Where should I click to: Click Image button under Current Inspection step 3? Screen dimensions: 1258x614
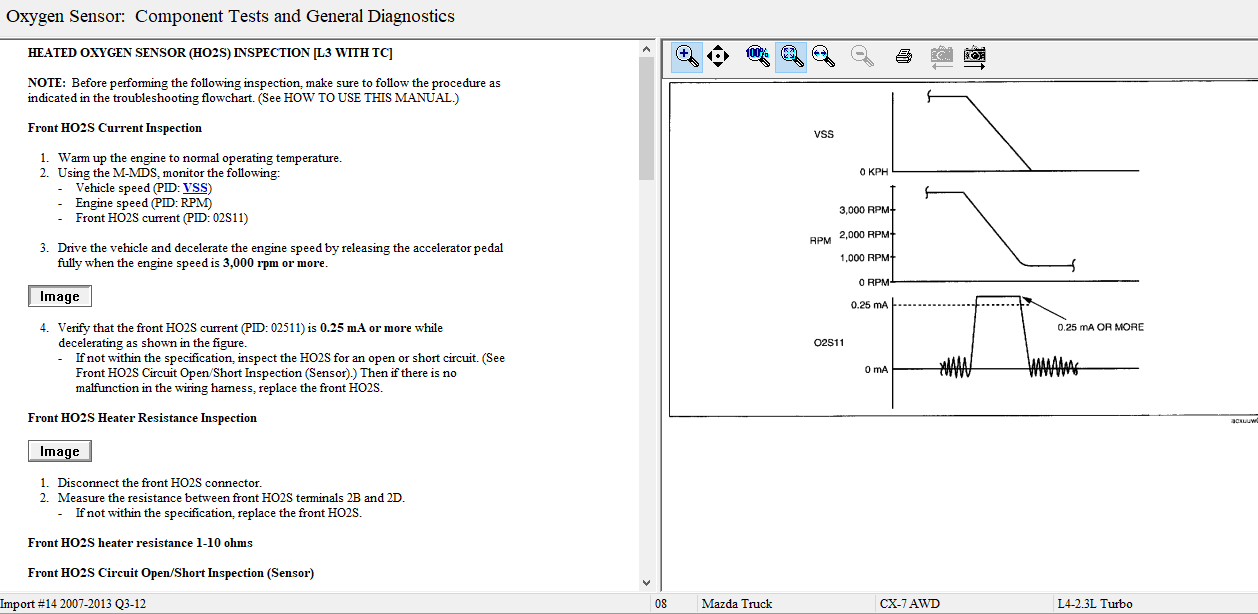pyautogui.click(x=59, y=296)
